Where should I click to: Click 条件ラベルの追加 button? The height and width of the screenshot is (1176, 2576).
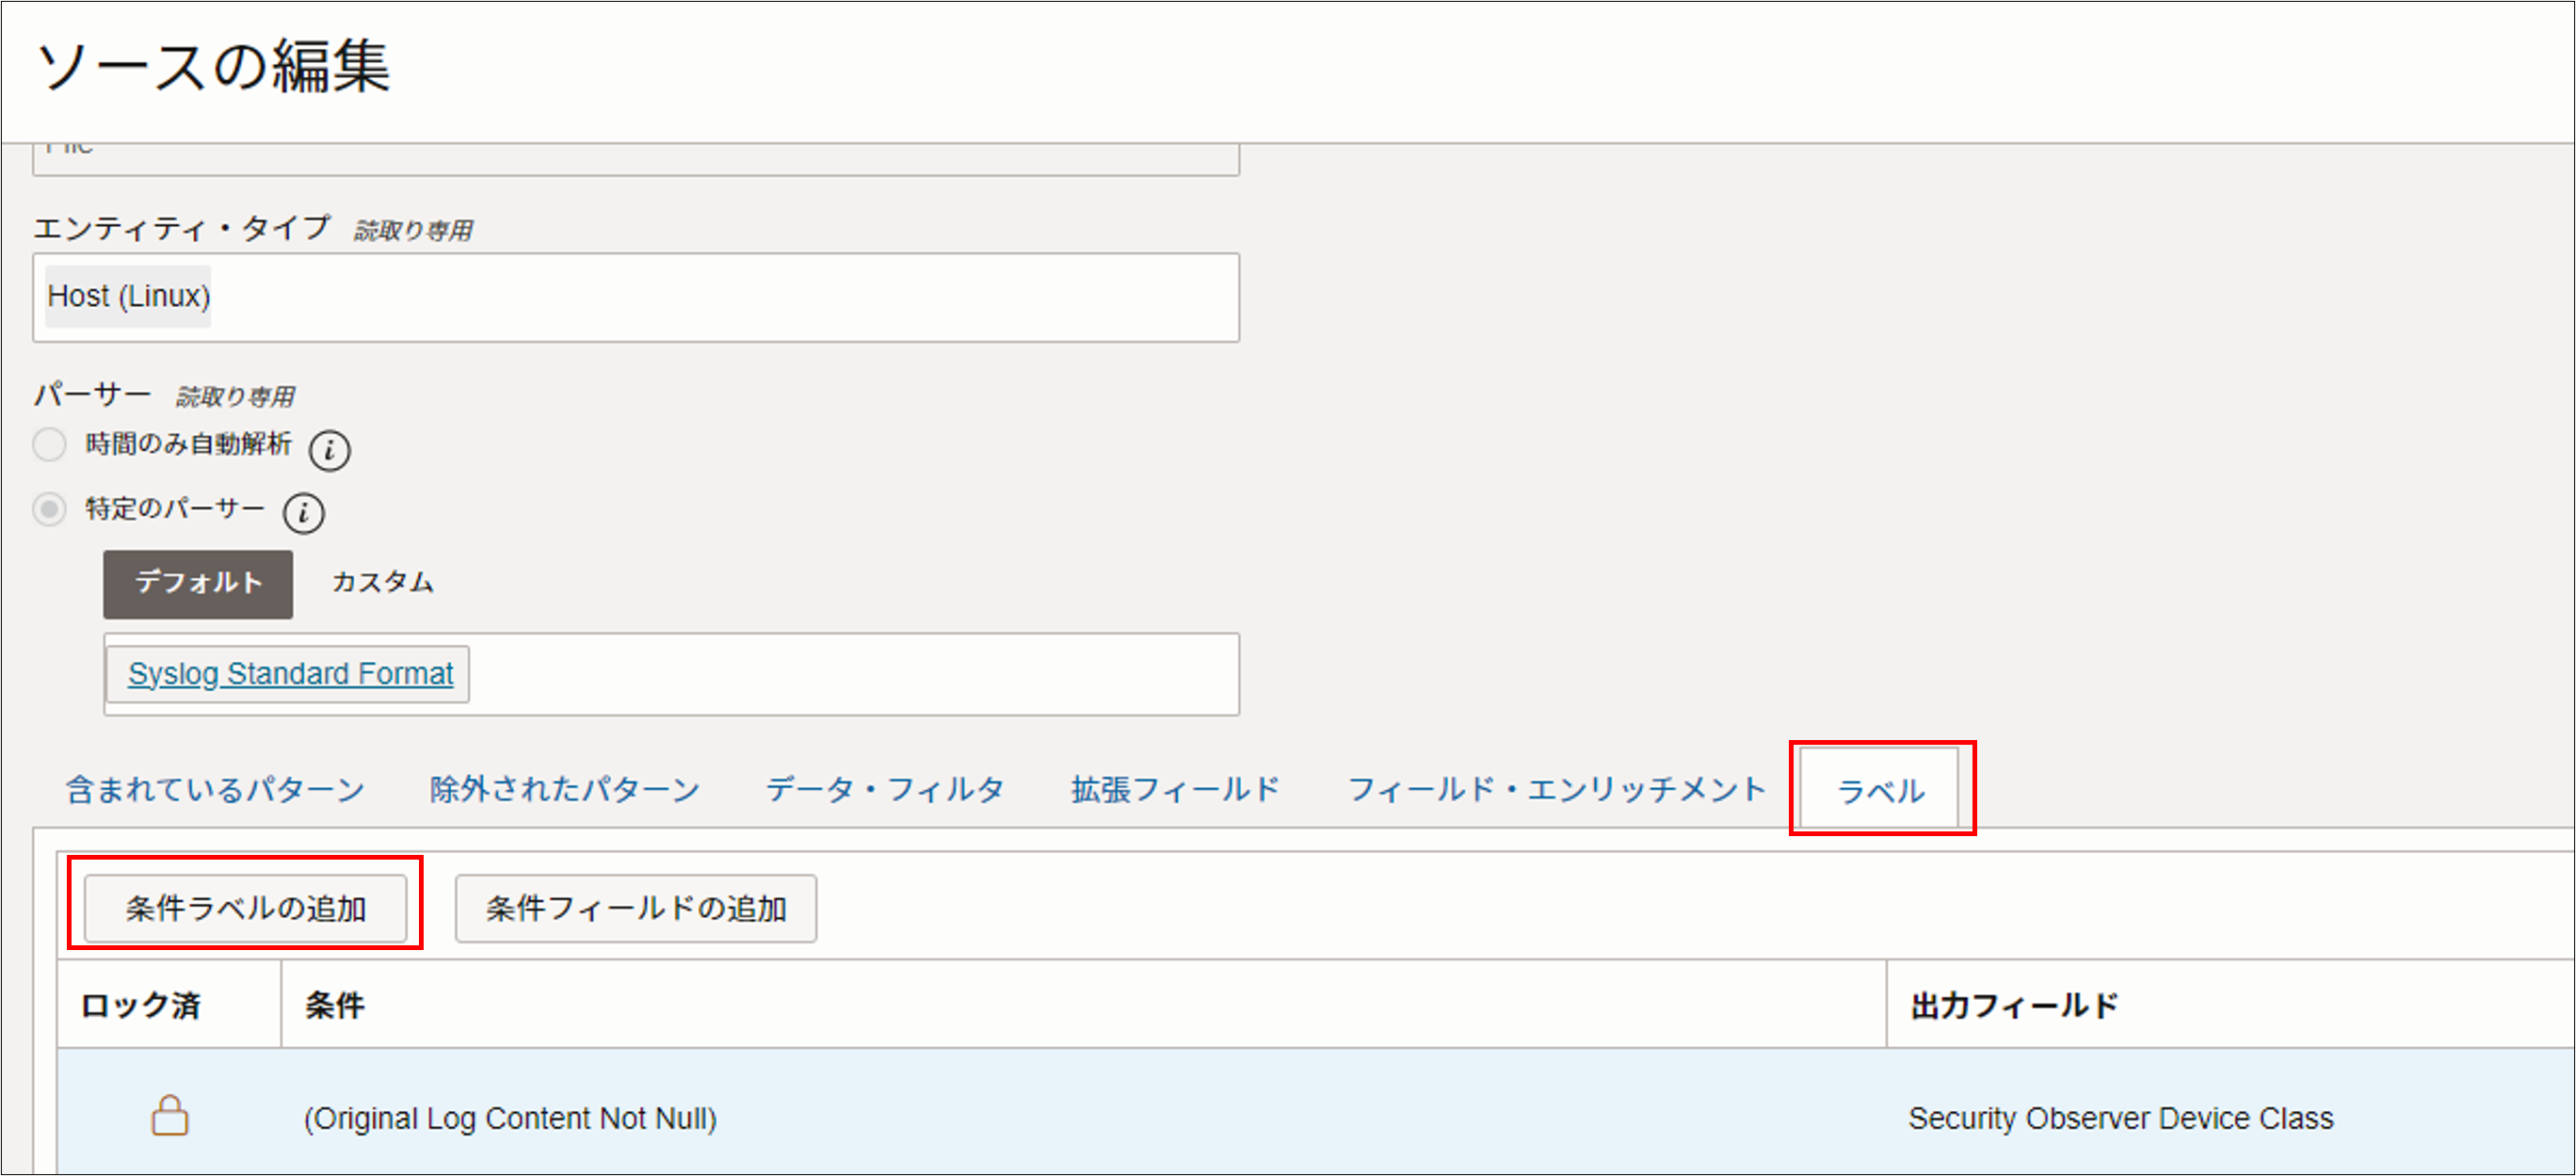point(245,908)
